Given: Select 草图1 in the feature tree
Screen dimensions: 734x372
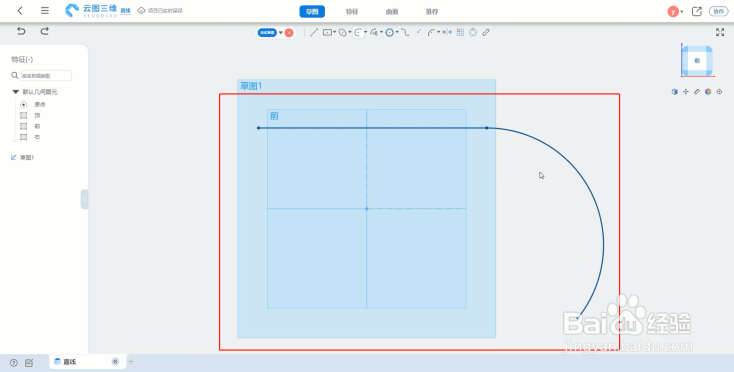Looking at the screenshot, I should 27,158.
